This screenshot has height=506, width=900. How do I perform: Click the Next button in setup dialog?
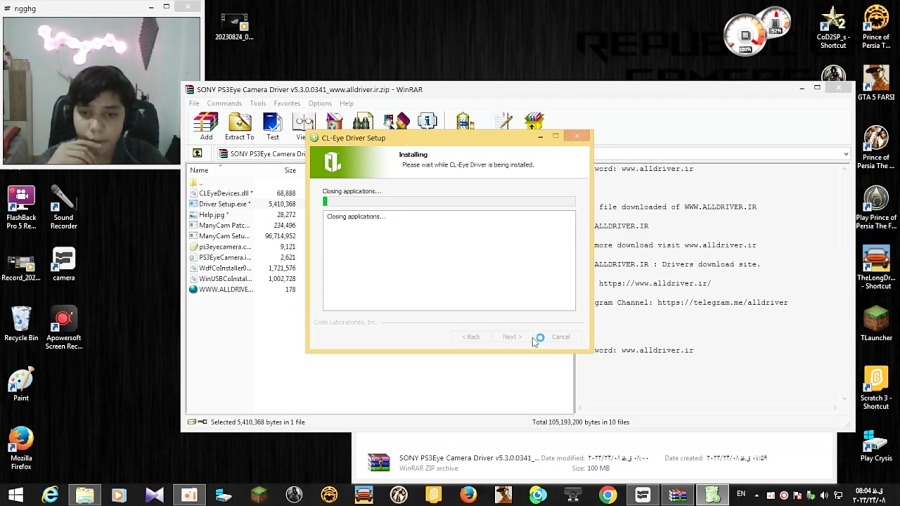[512, 337]
